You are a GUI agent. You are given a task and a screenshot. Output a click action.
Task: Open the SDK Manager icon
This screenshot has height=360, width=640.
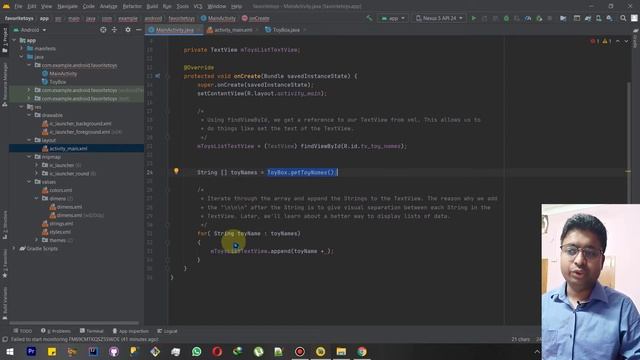point(609,18)
